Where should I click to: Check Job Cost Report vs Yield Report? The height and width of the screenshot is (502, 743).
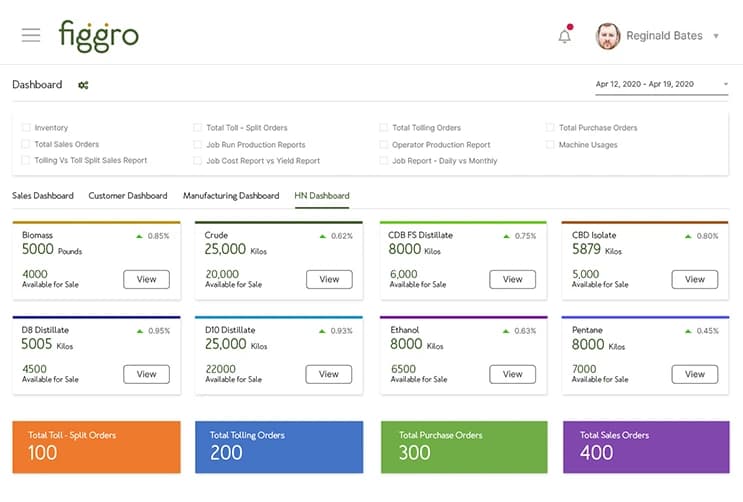coord(198,161)
